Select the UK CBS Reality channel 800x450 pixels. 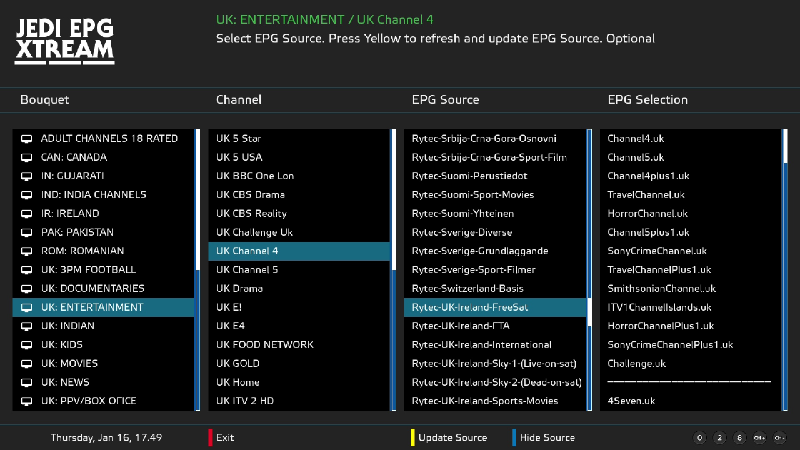pyautogui.click(x=299, y=214)
